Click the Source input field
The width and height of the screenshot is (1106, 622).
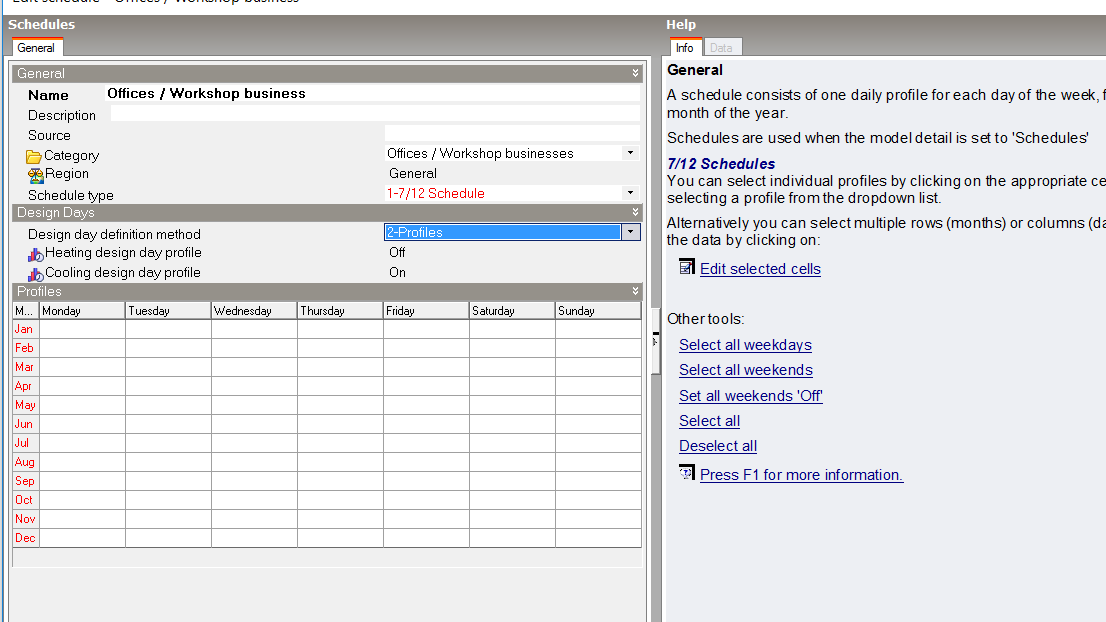coord(512,133)
